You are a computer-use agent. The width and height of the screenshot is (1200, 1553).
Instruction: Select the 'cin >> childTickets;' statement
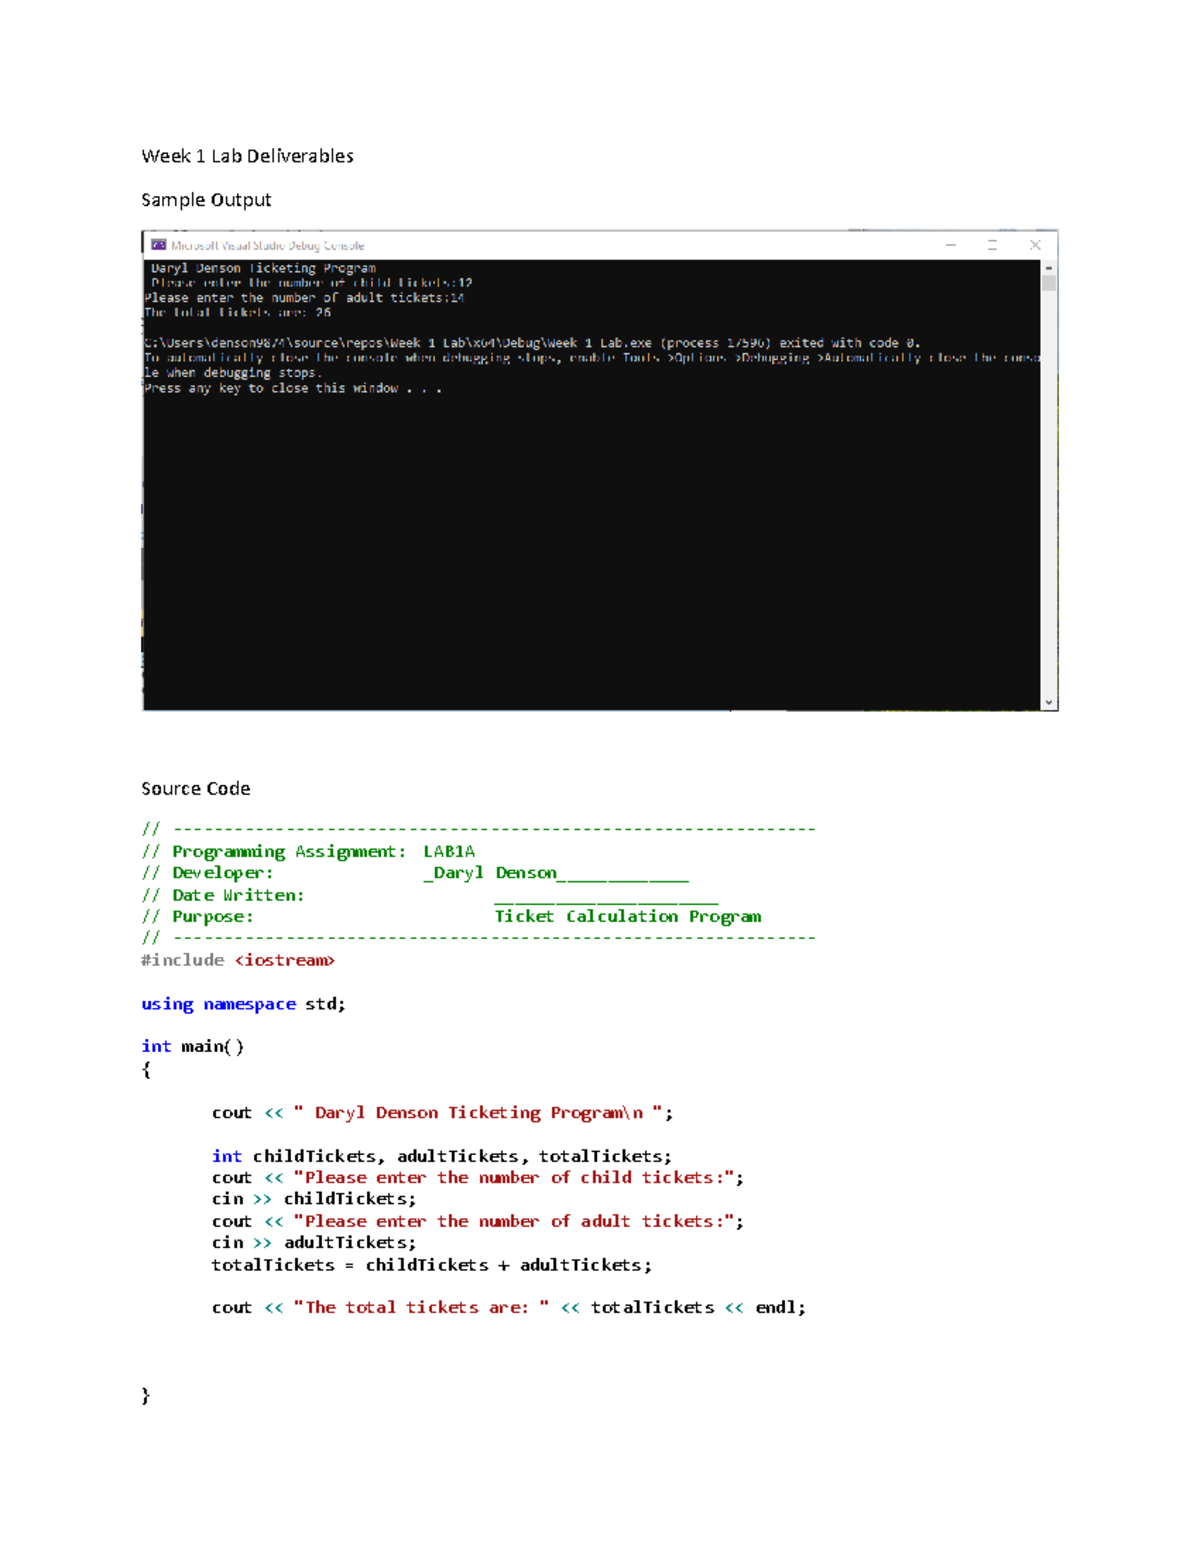pos(314,1198)
